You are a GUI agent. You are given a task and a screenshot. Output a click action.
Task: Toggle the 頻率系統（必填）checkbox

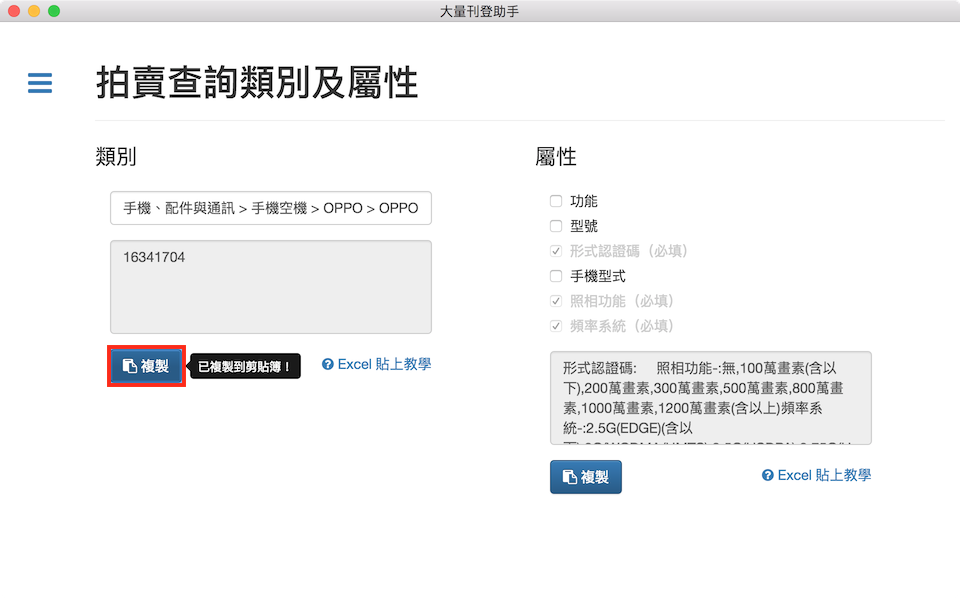point(556,326)
